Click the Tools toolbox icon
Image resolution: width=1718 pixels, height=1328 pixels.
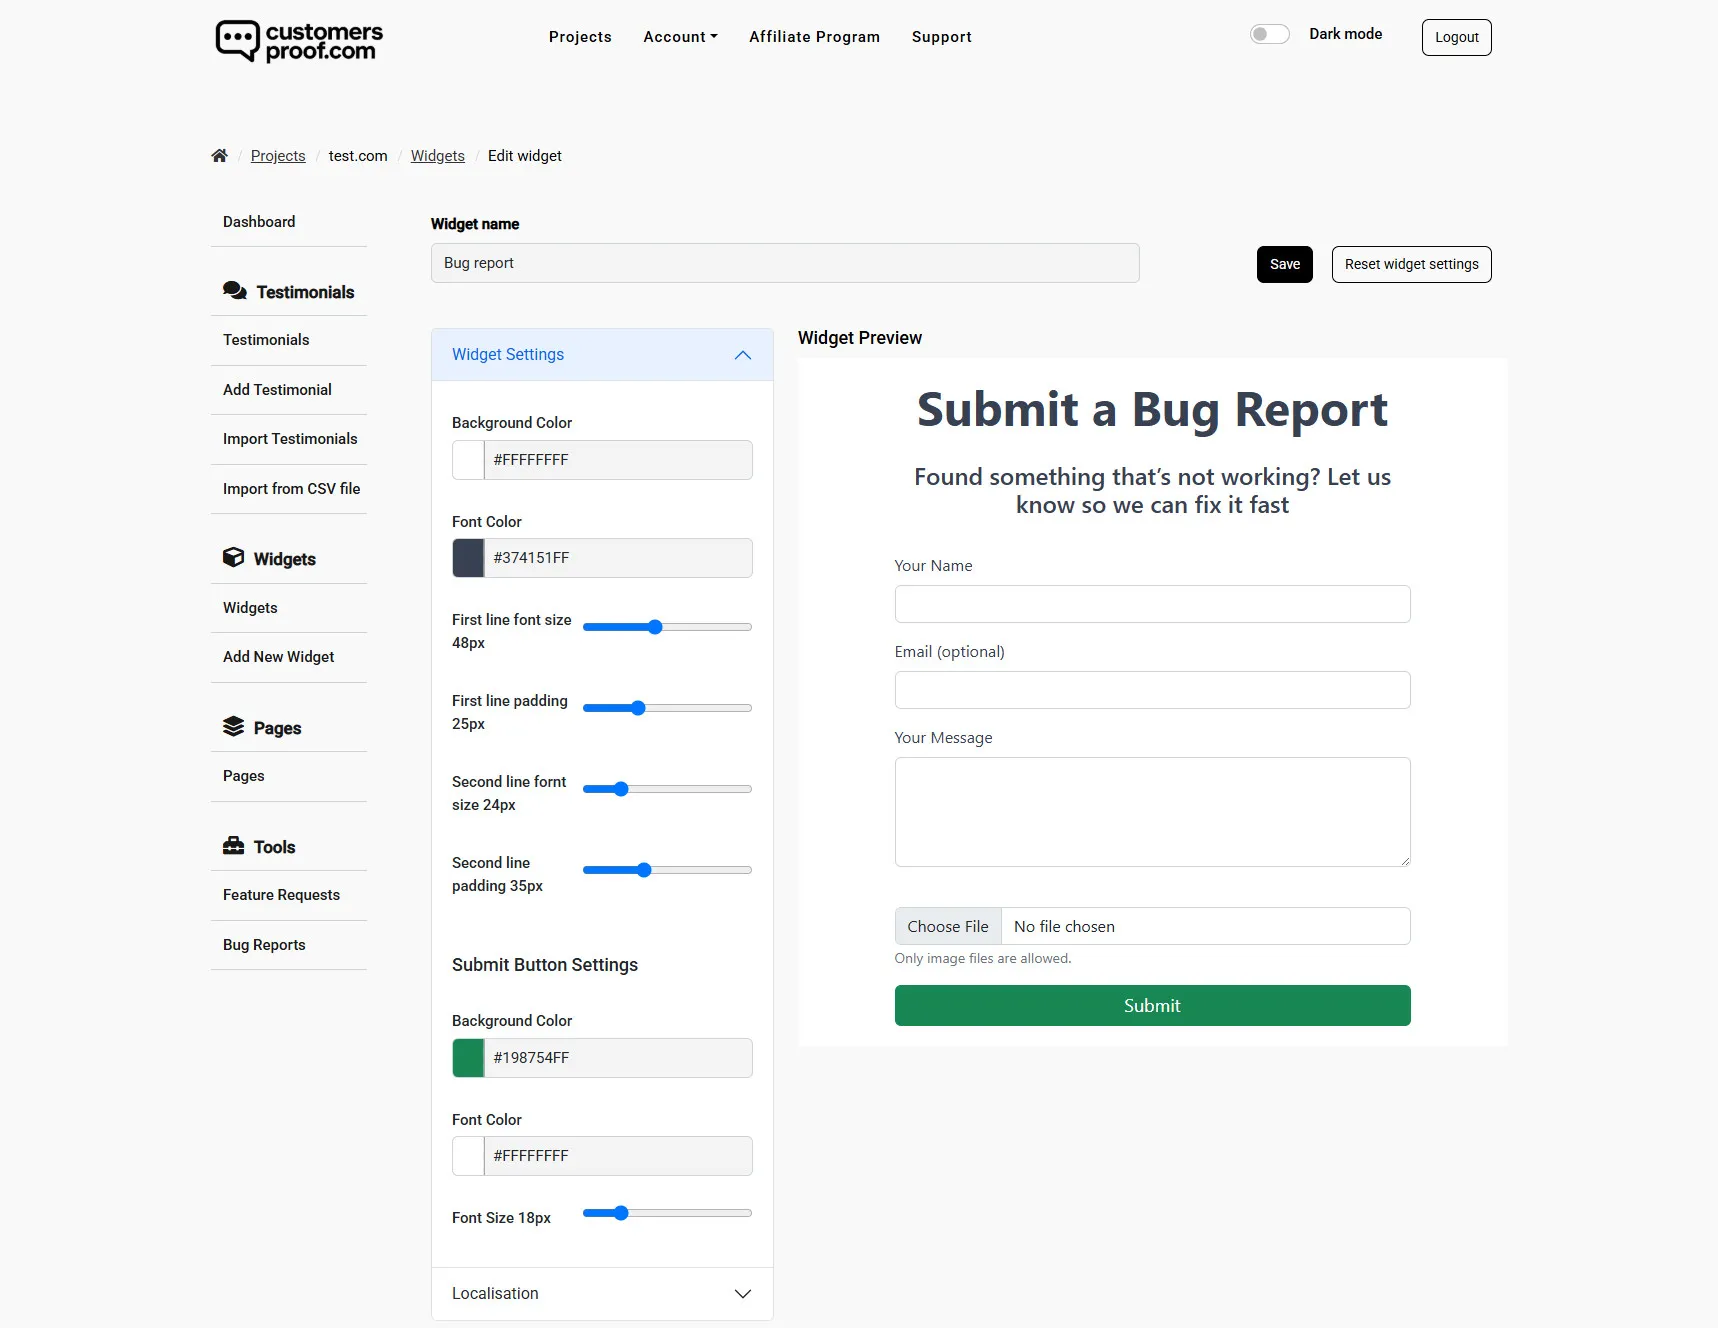[234, 845]
